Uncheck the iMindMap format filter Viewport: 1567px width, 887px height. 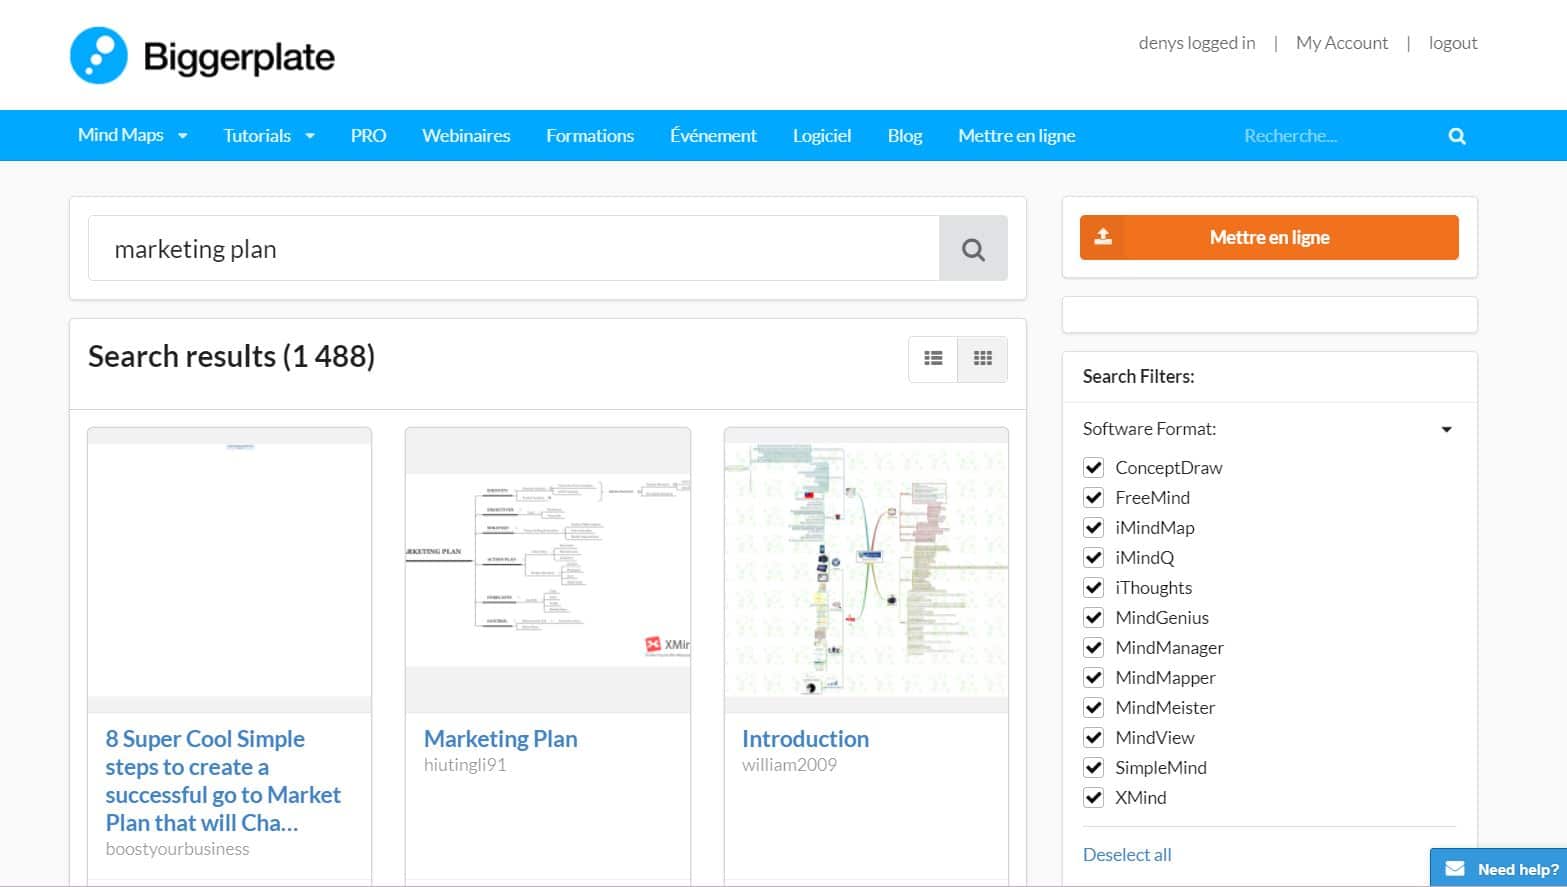[1093, 527]
